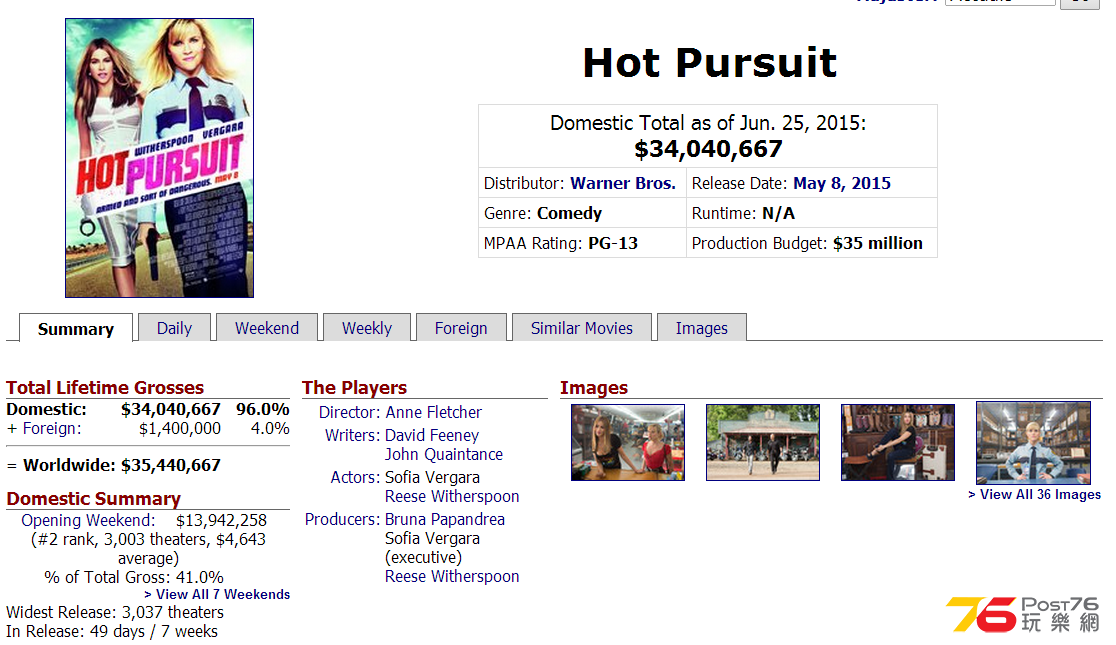
Task: Go to Similar Movies tab
Action: (581, 328)
